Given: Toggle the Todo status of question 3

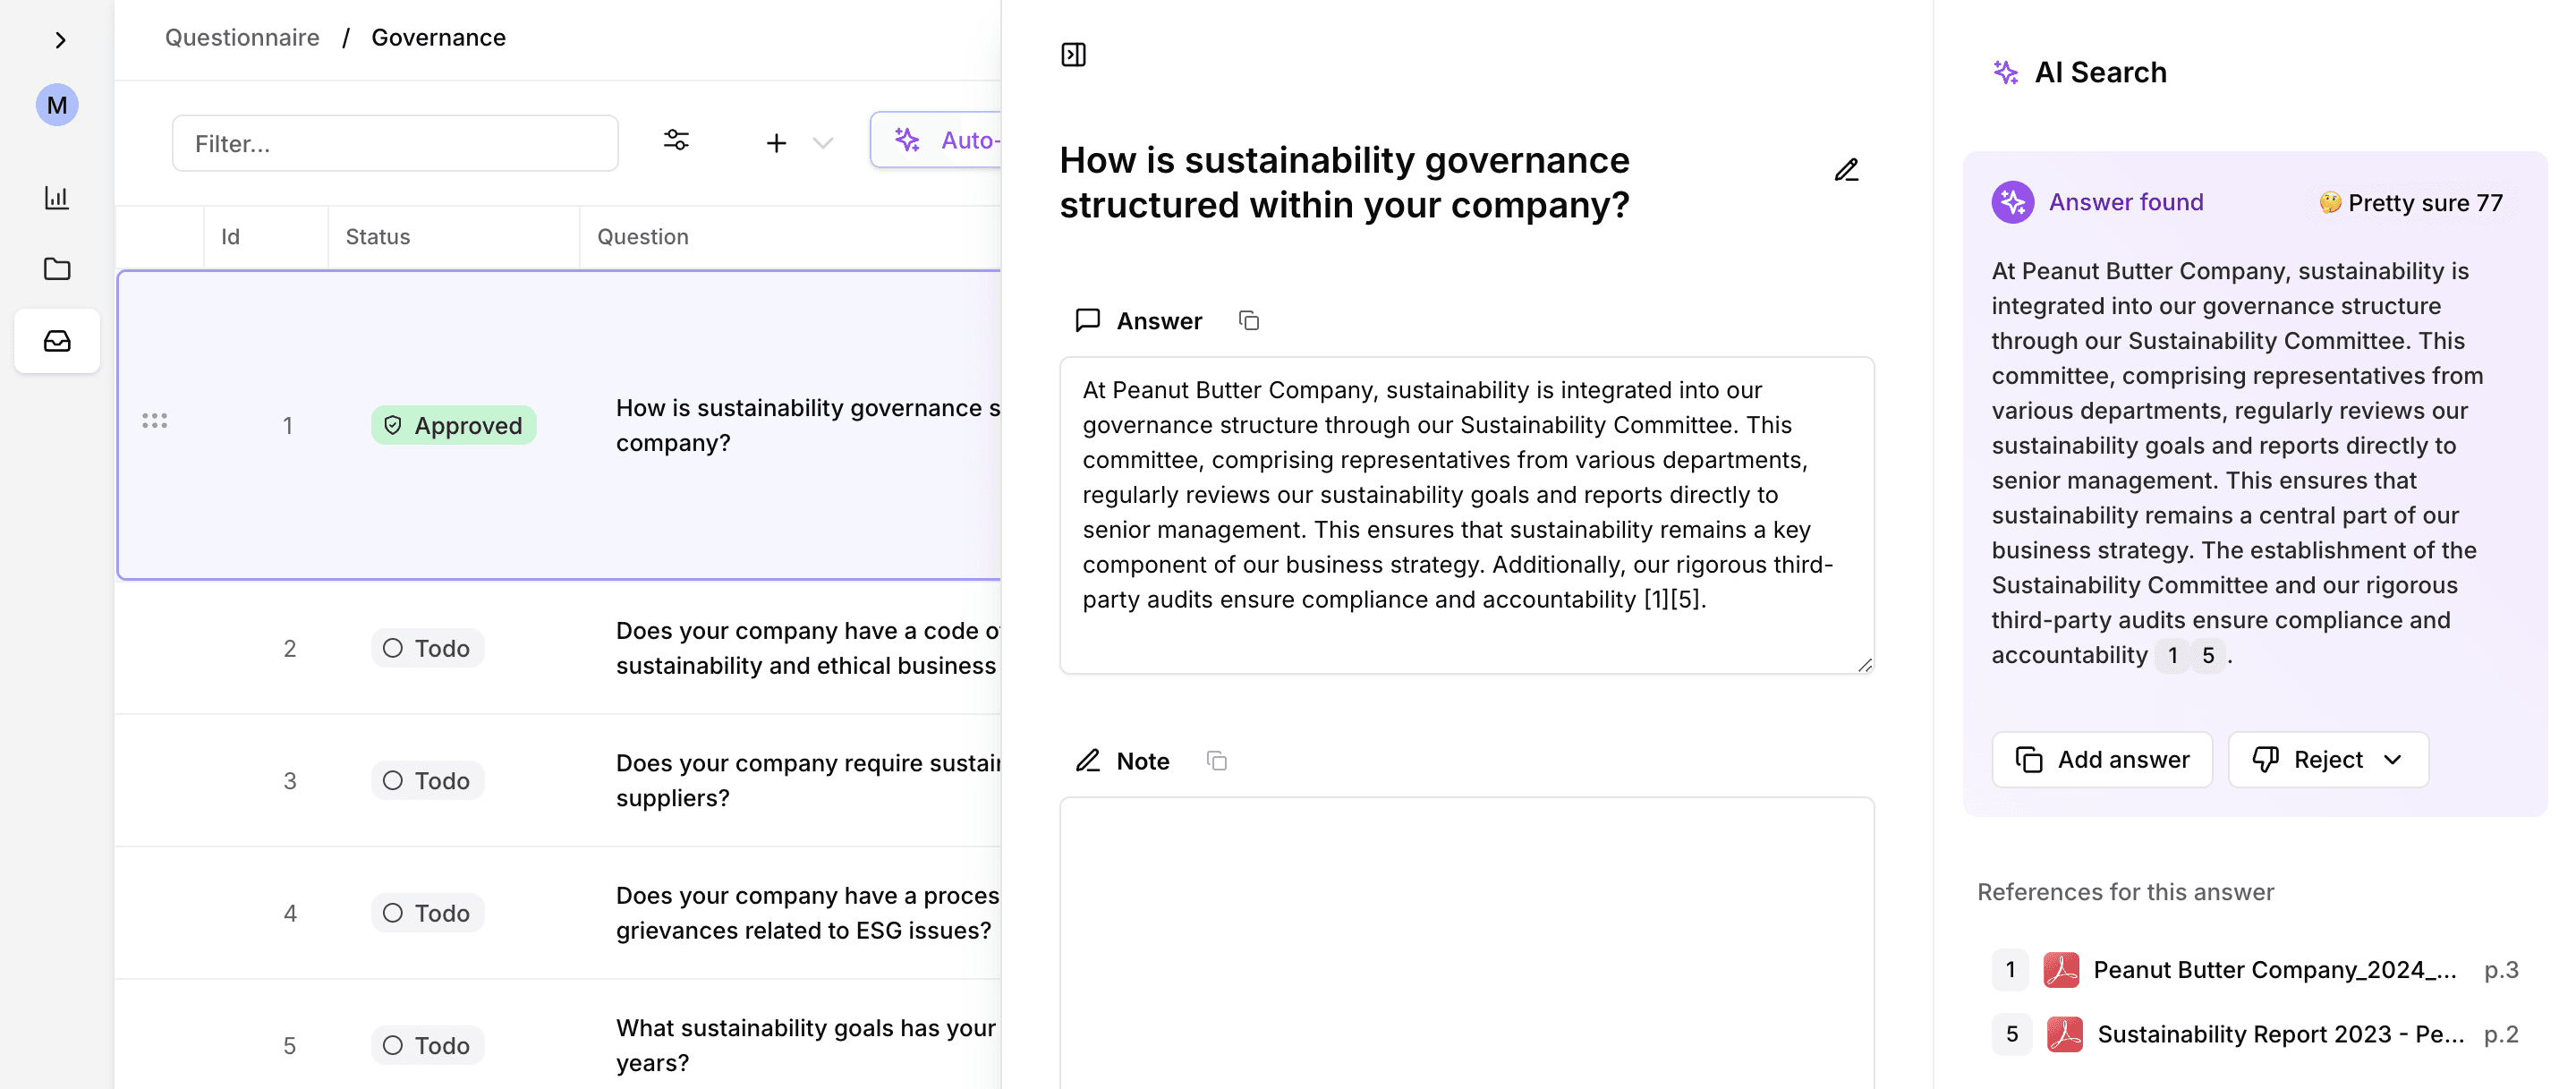Looking at the screenshot, I should [428, 781].
